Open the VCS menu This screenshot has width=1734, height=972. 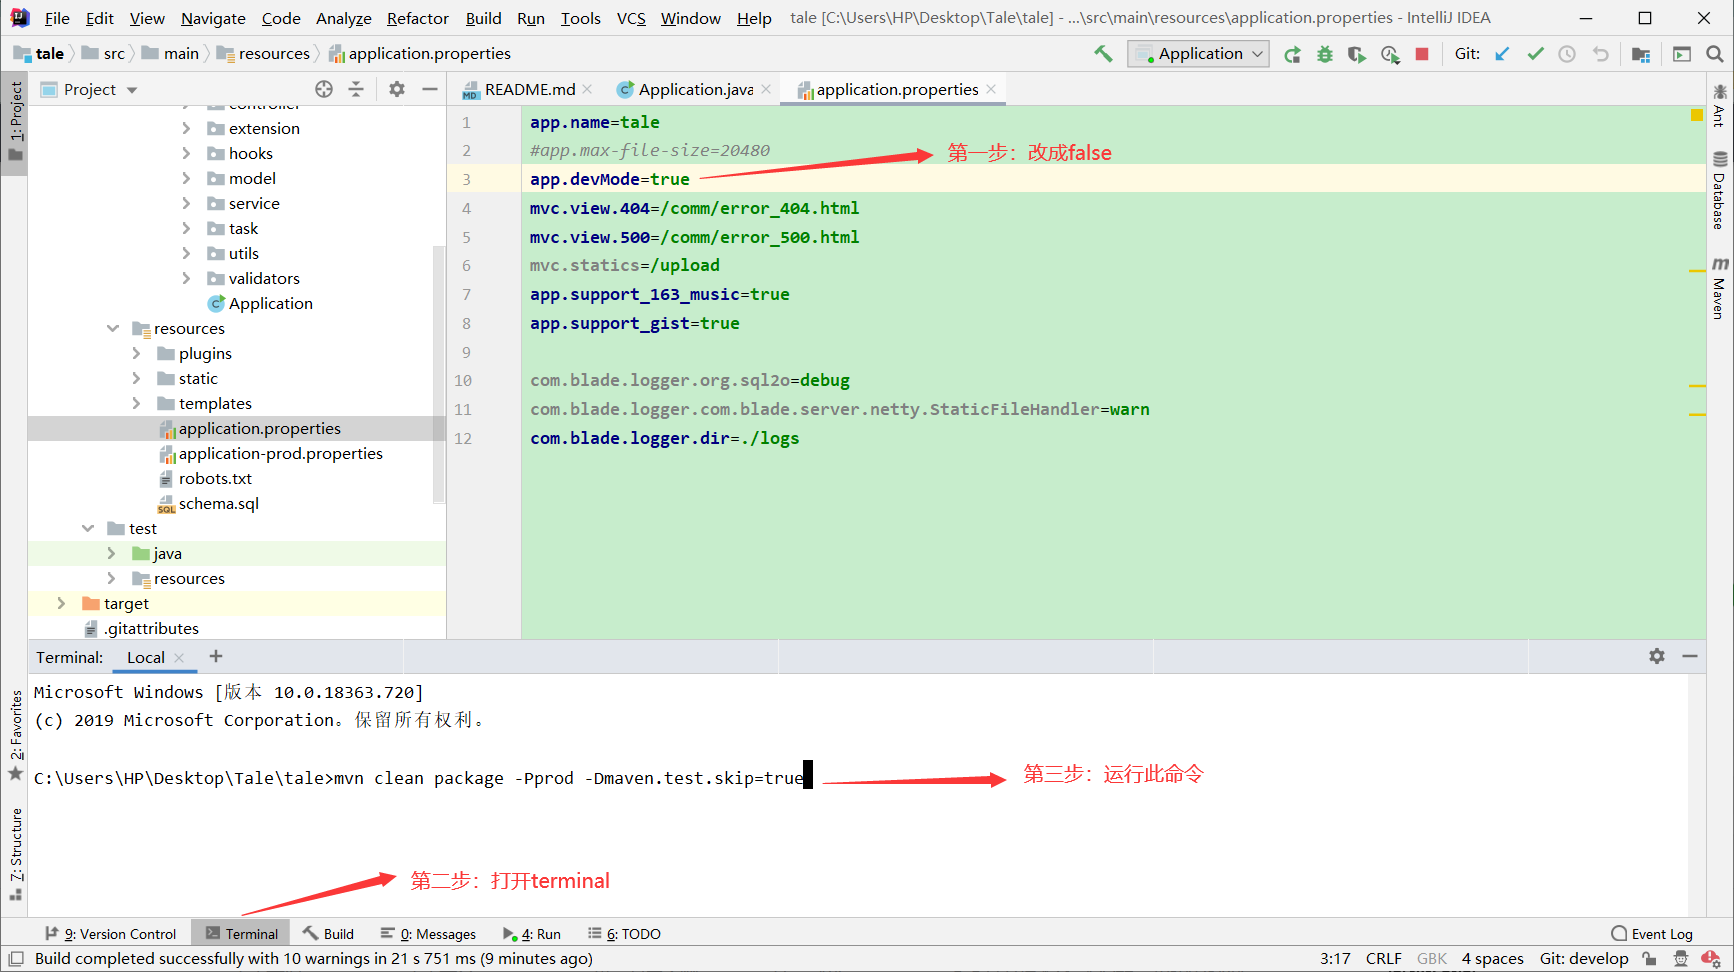point(631,18)
